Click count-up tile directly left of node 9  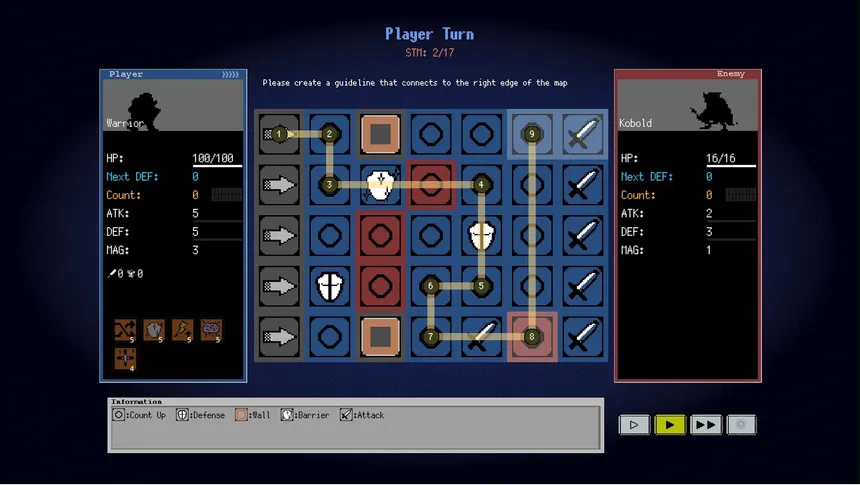click(x=482, y=134)
